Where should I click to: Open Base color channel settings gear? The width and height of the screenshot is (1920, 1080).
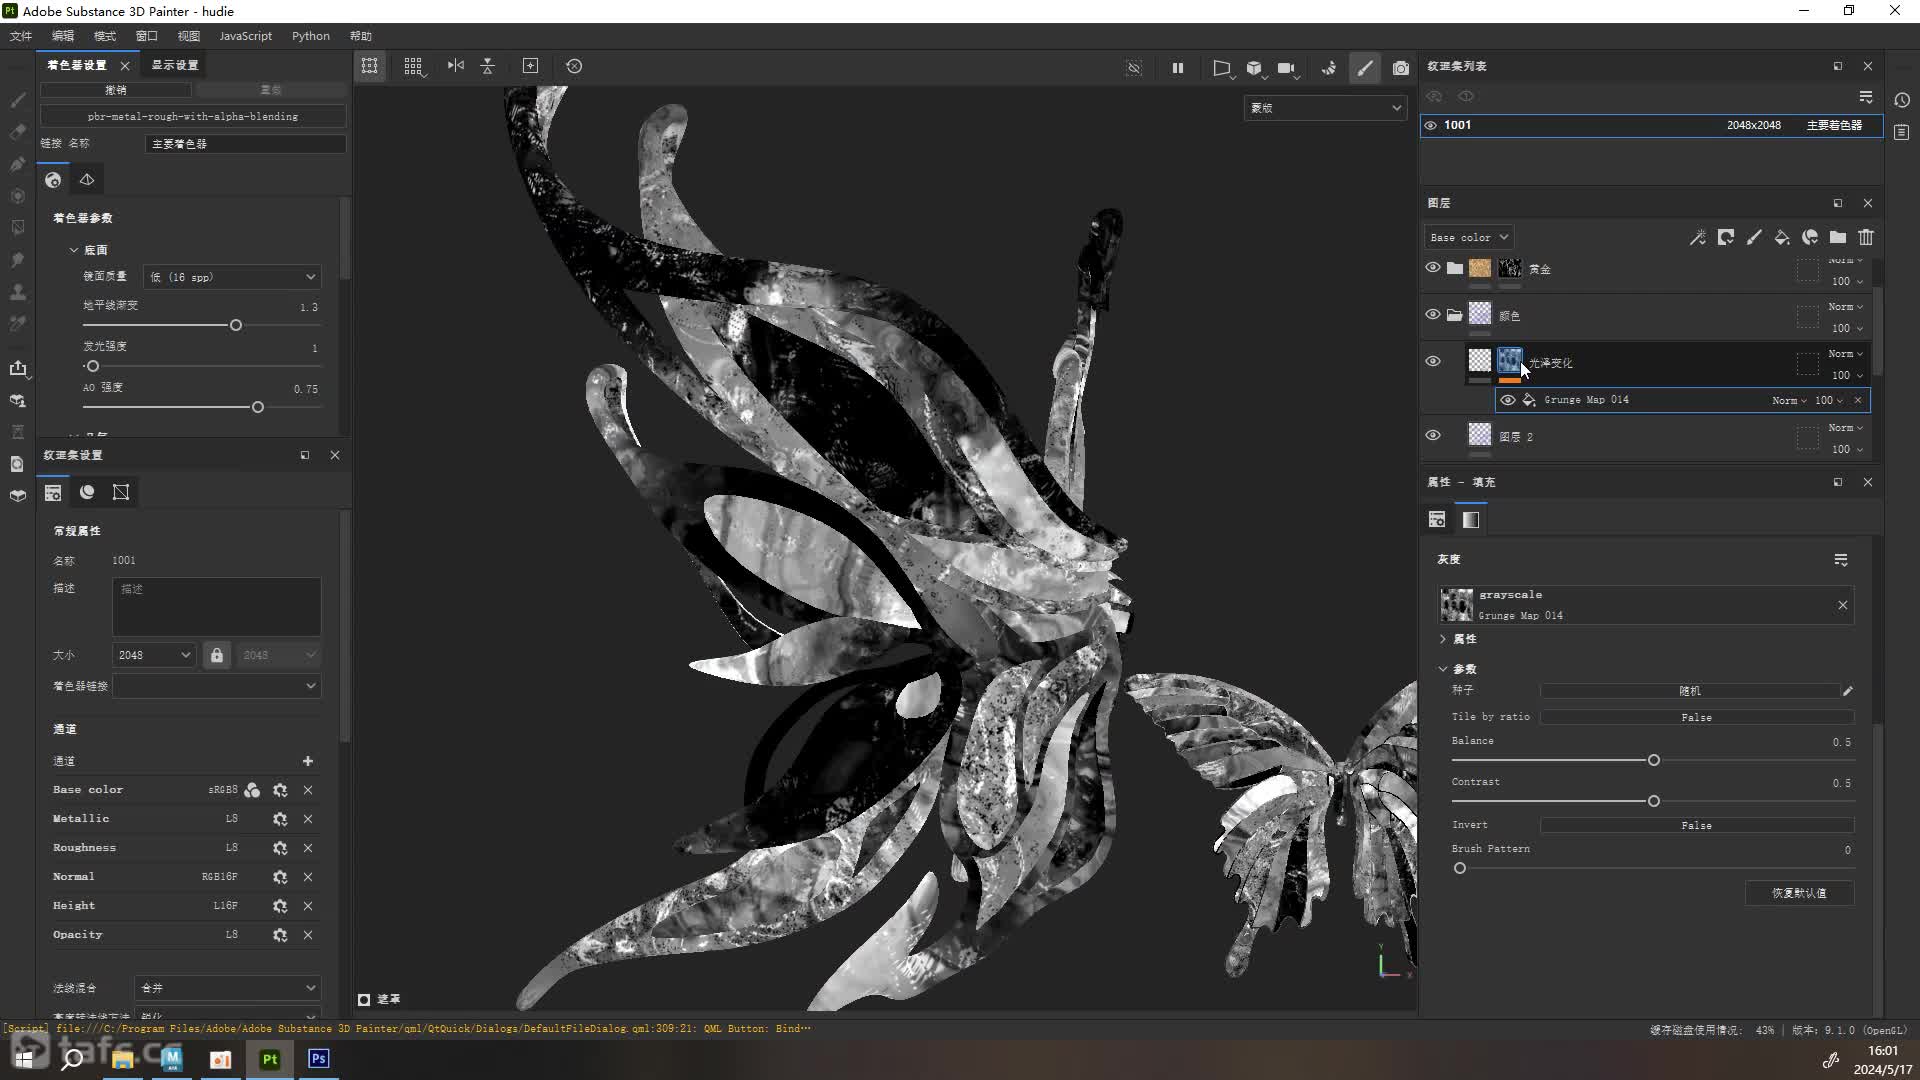280,790
